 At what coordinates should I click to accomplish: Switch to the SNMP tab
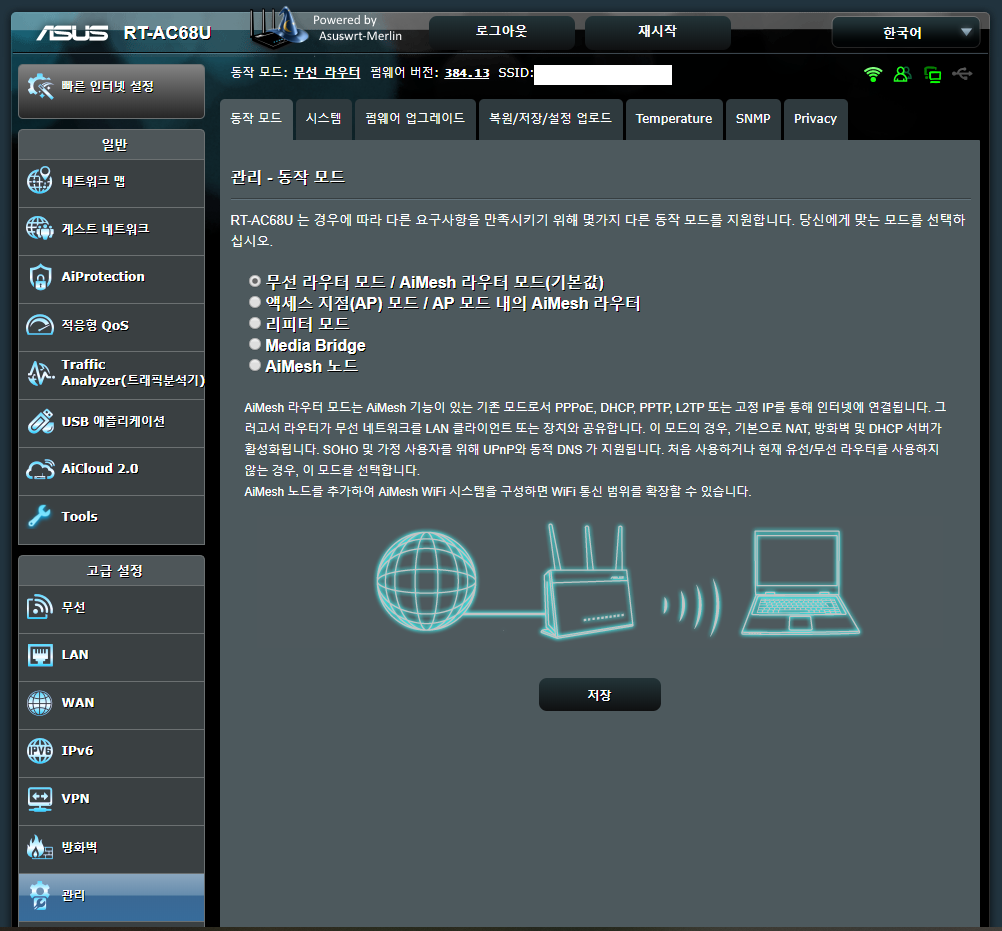pos(753,119)
